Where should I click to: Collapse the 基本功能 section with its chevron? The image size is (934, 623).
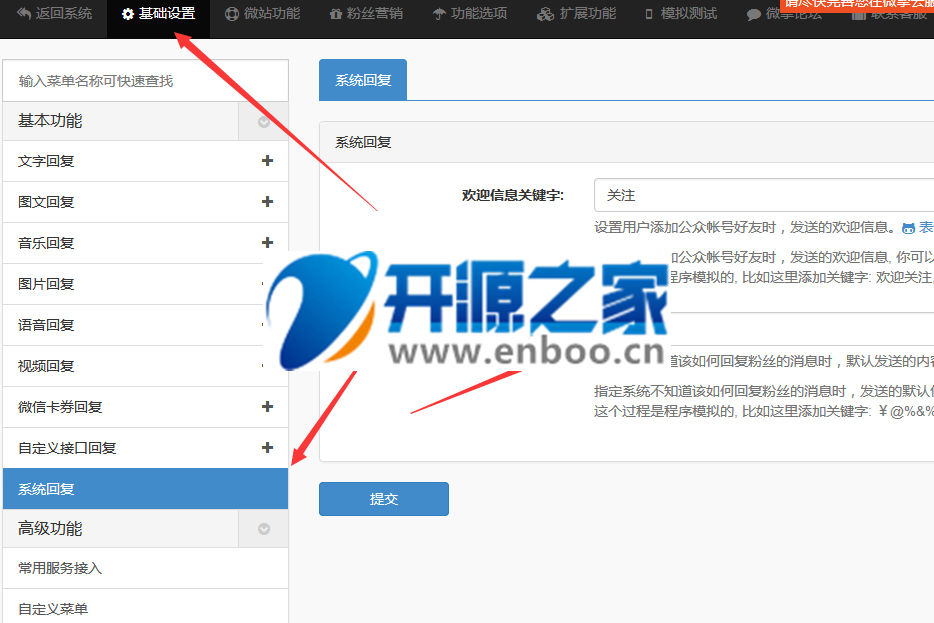coord(263,122)
